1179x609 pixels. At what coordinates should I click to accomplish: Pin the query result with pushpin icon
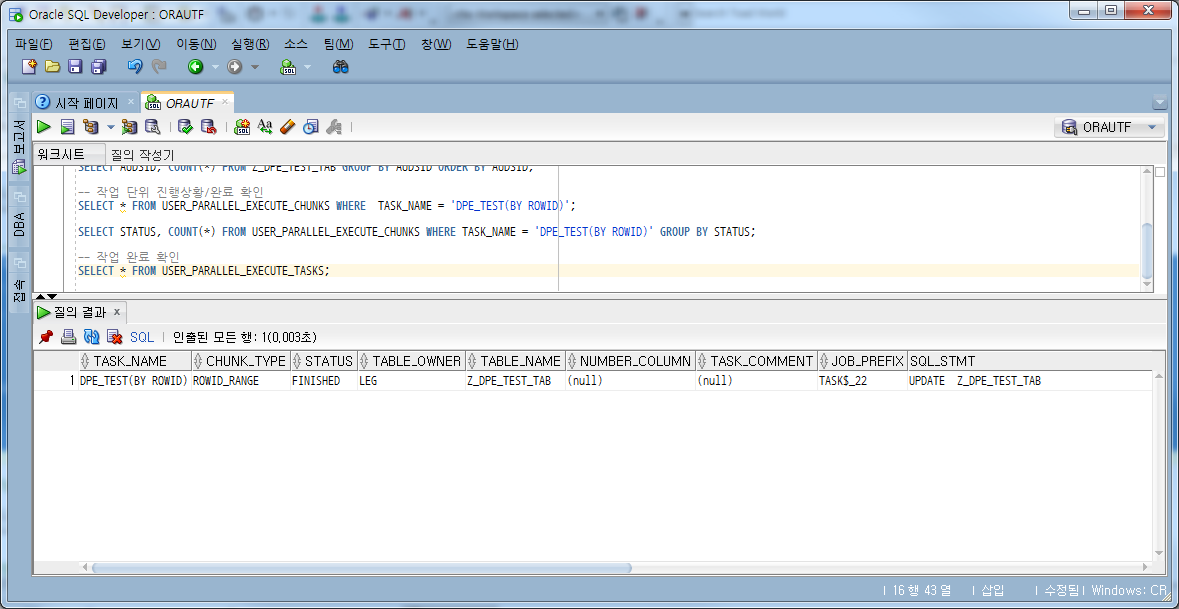pos(46,337)
